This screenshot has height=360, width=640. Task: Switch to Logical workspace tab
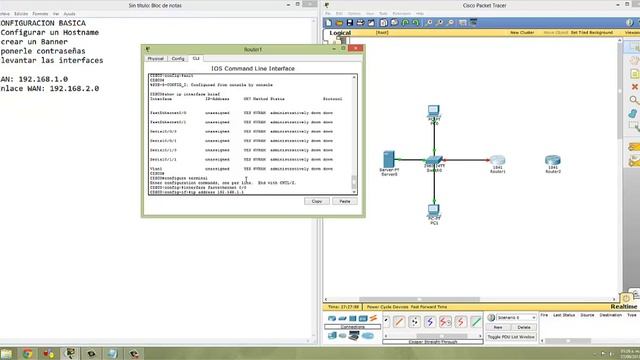[x=340, y=33]
